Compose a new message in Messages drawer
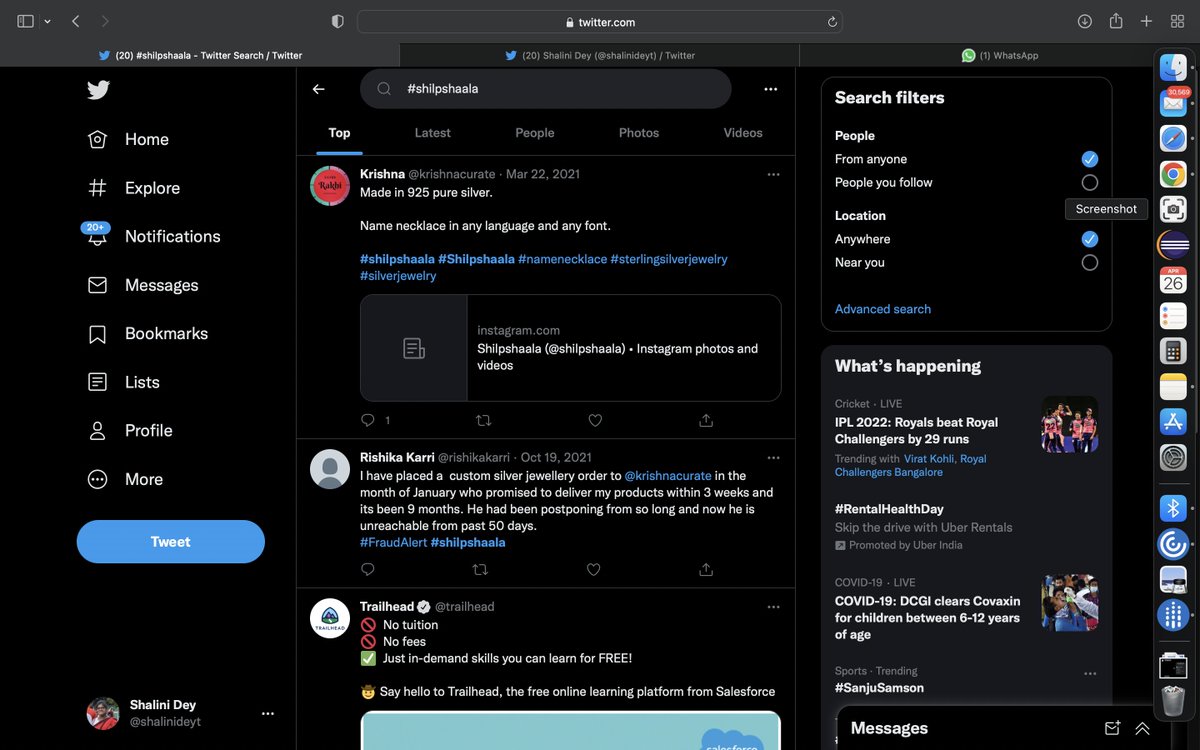Viewport: 1200px width, 750px height. (1113, 728)
